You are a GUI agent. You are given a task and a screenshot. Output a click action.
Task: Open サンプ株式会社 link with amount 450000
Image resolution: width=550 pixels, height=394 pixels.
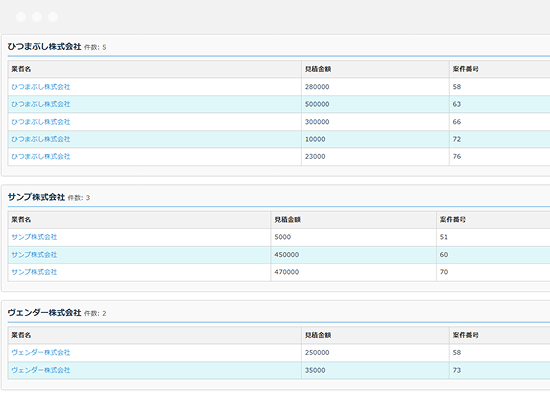pos(34,255)
